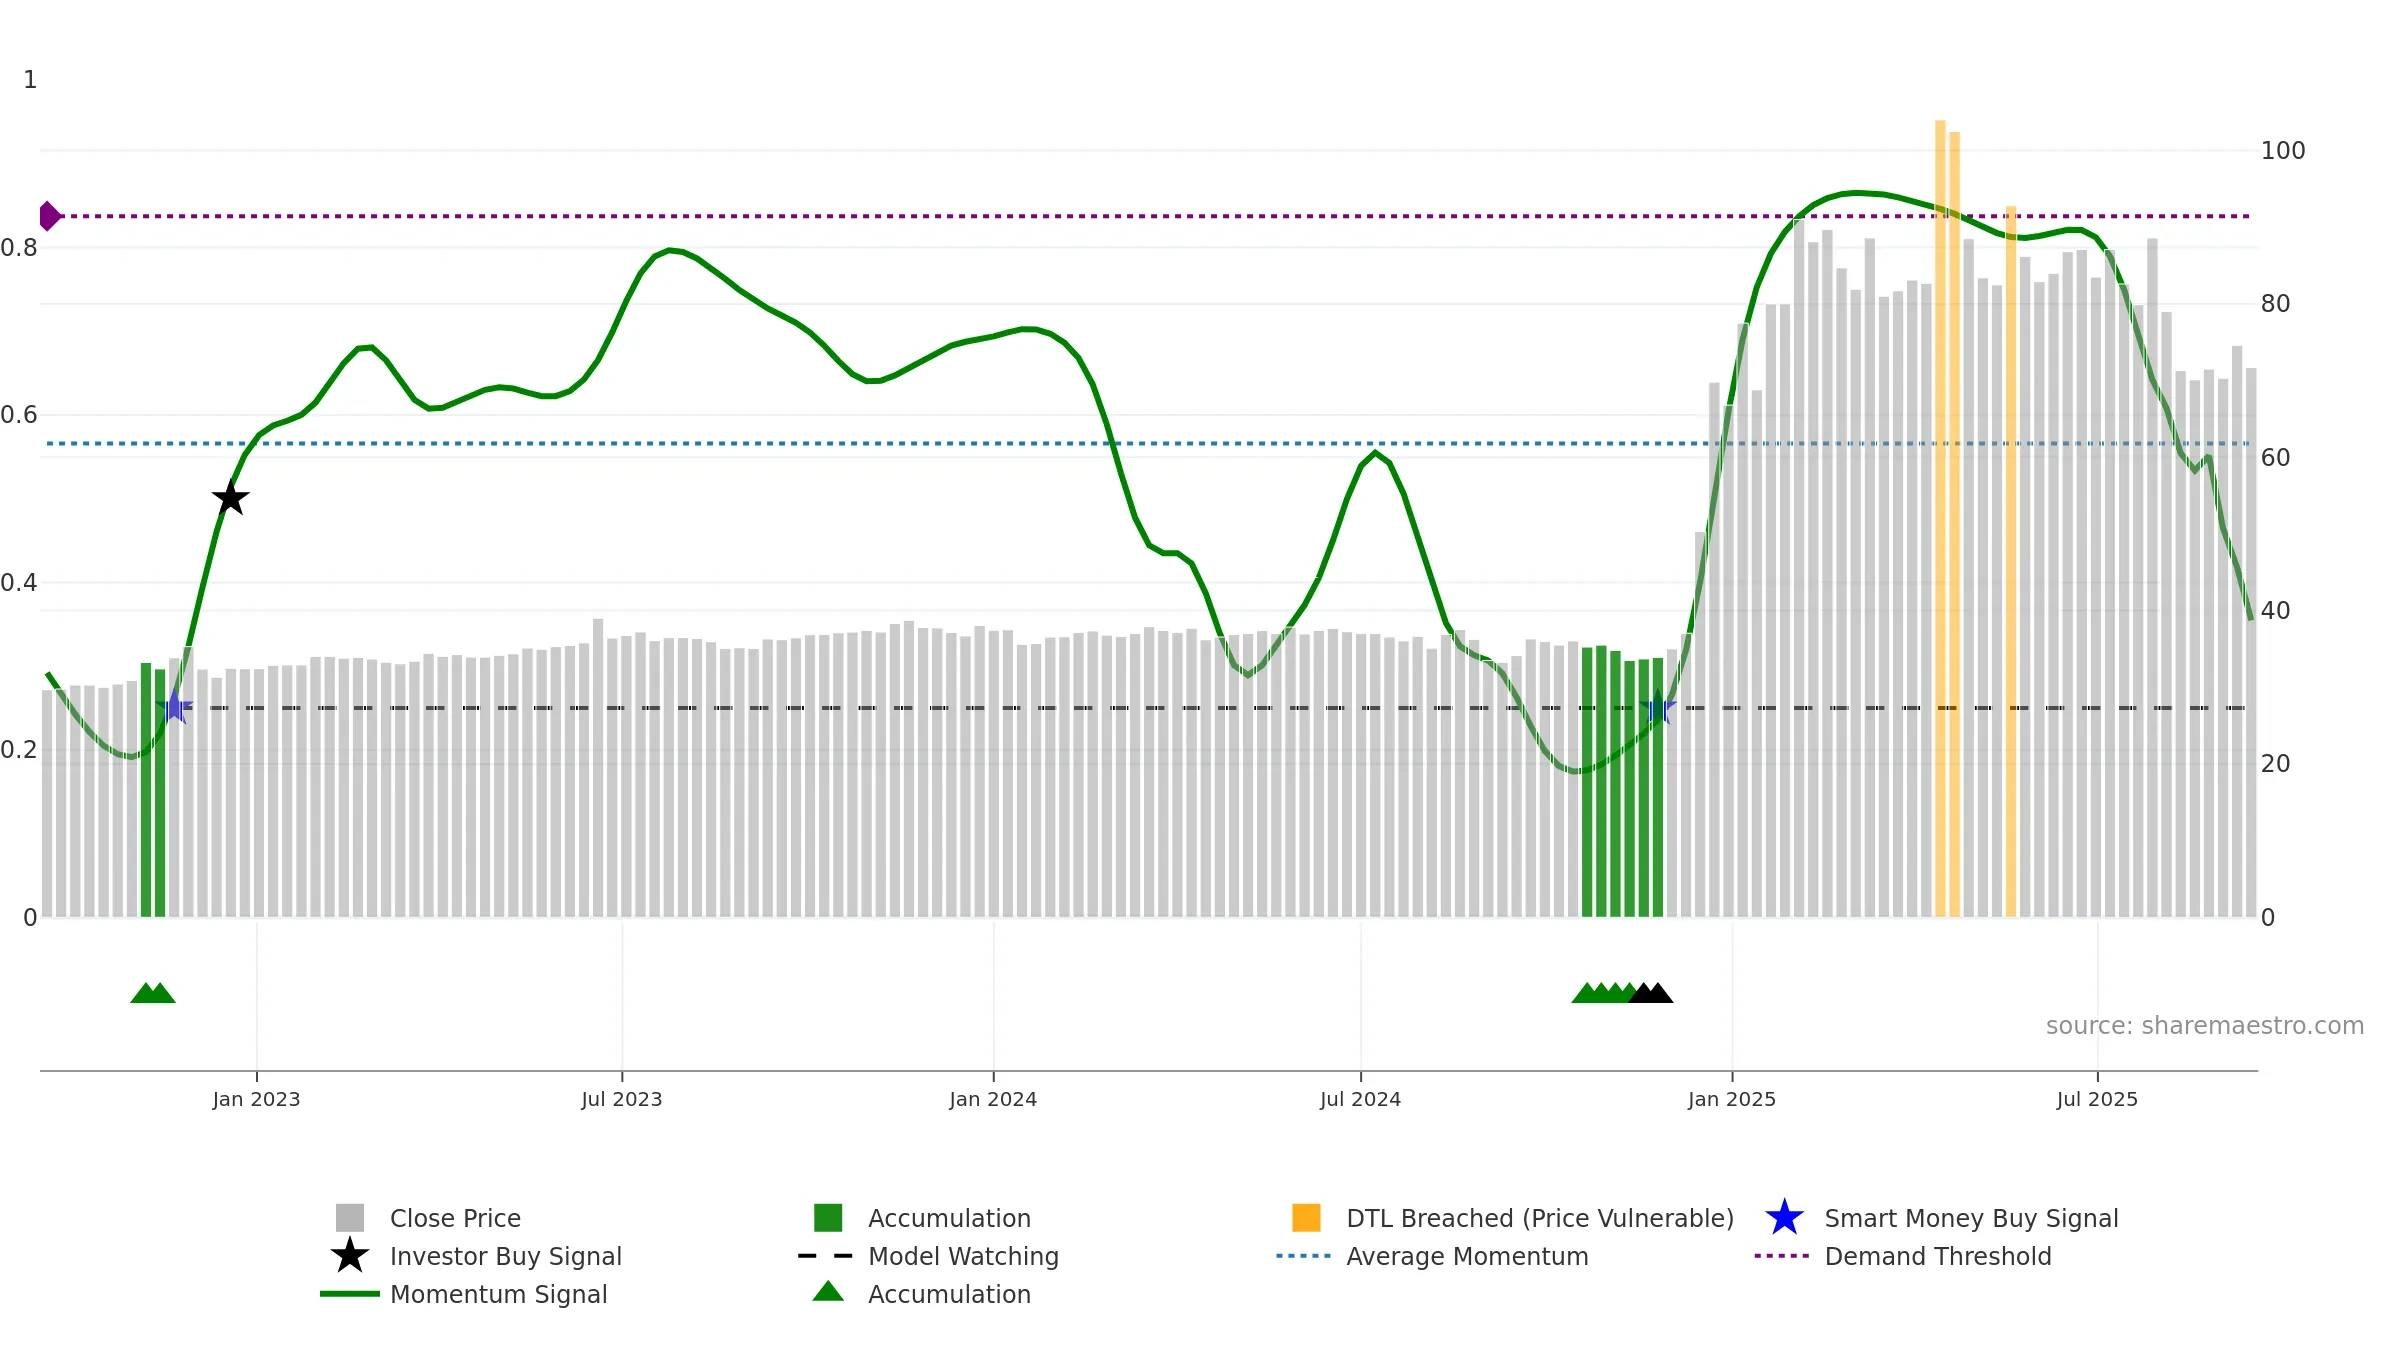Click the dashed Model Watching legend line
The width and height of the screenshot is (2400, 1350).
tap(826, 1256)
